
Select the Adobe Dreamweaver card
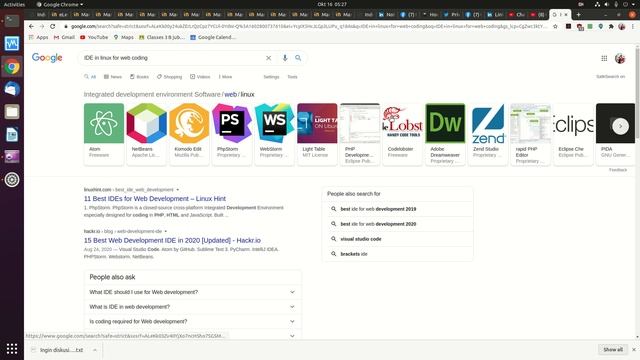pos(445,134)
